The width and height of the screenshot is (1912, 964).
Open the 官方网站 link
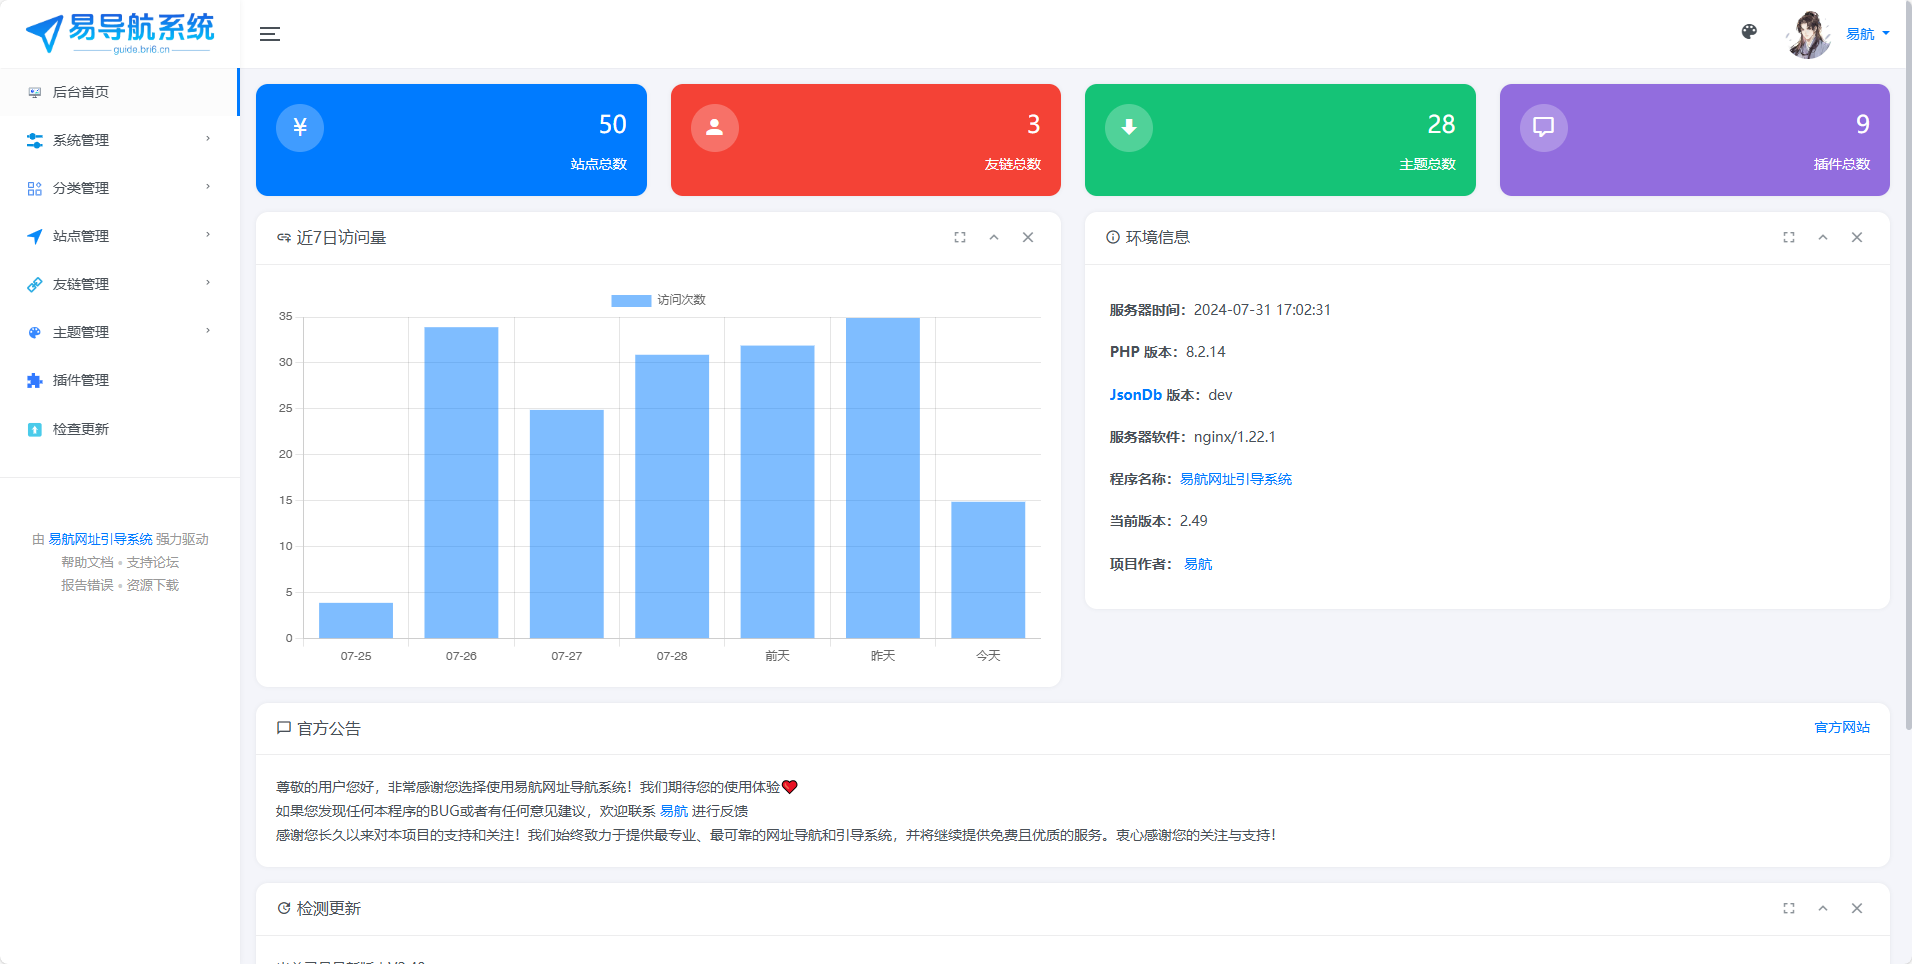[1842, 727]
